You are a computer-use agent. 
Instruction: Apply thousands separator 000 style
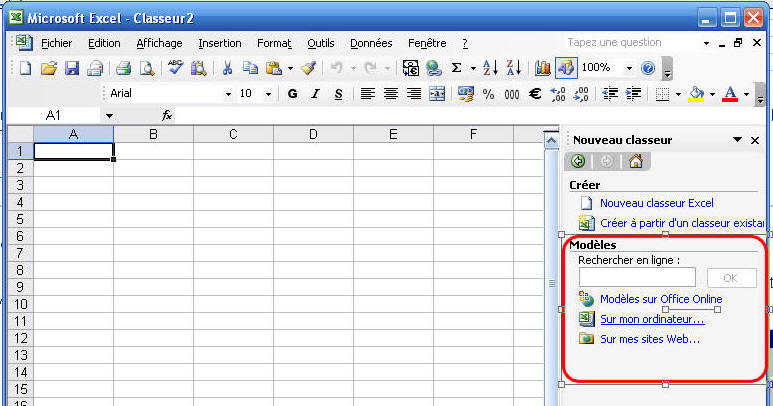coord(512,94)
